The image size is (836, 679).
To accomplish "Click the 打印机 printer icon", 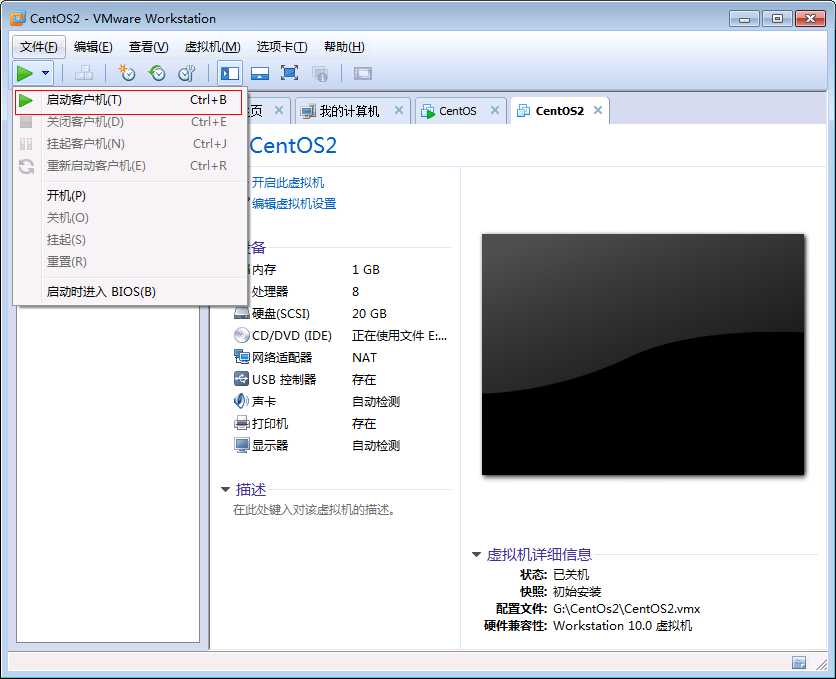I will click(x=242, y=424).
